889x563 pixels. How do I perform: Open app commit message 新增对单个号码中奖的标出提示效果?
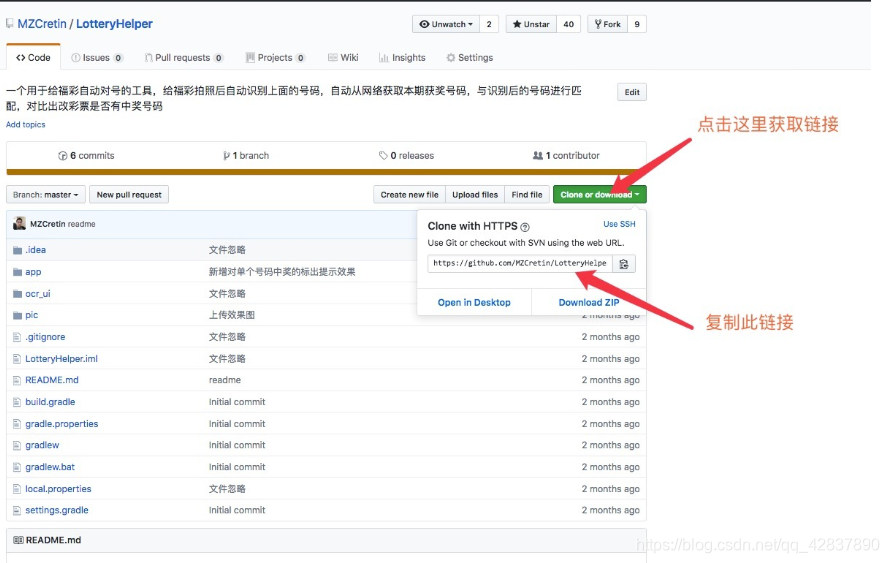click(x=282, y=272)
